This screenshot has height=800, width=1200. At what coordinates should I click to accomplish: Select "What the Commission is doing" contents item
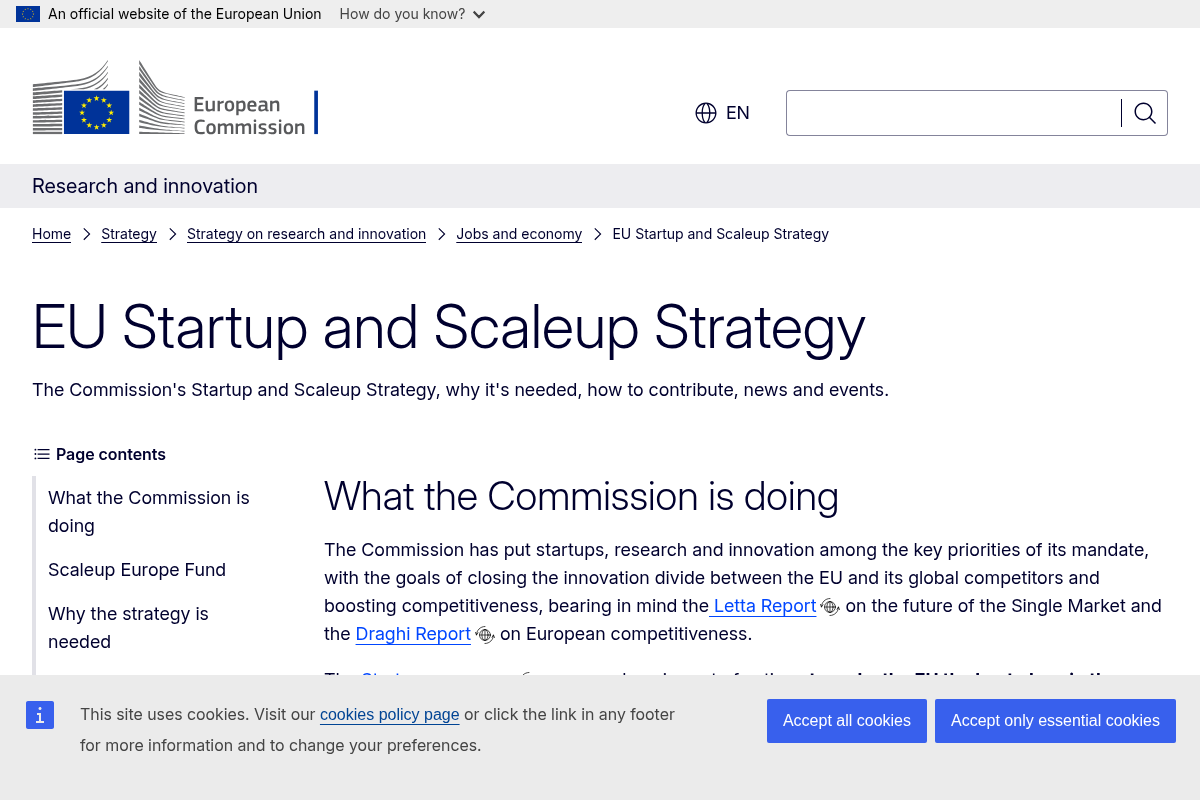pyautogui.click(x=149, y=511)
